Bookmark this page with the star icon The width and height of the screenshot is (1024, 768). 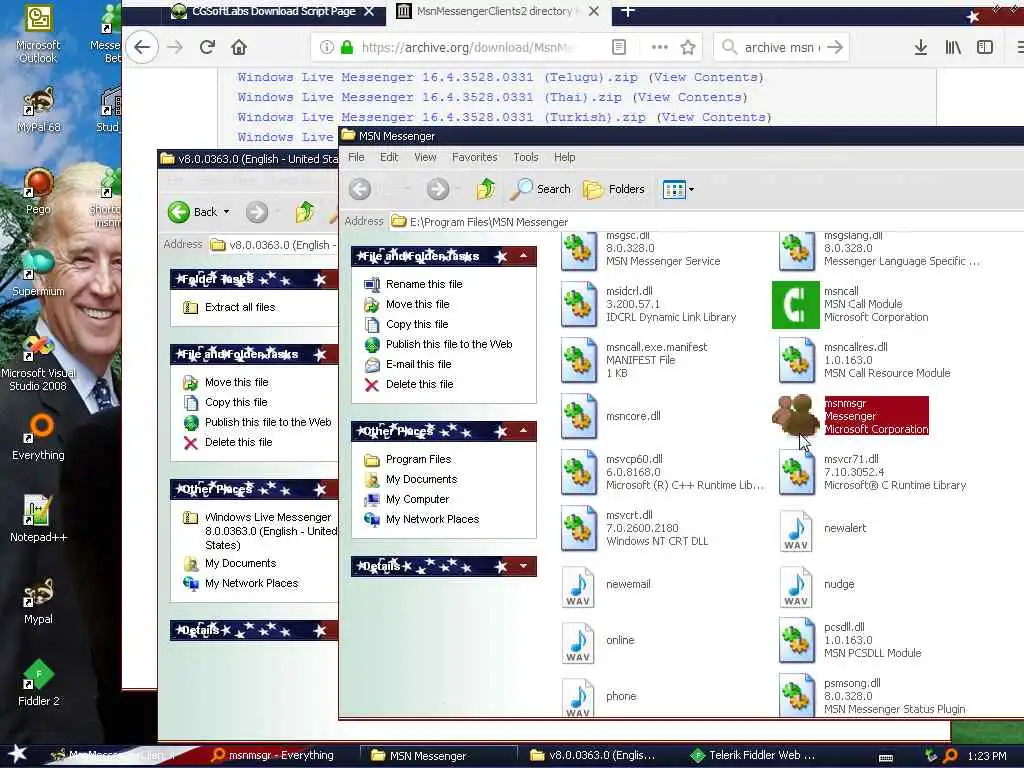(688, 47)
